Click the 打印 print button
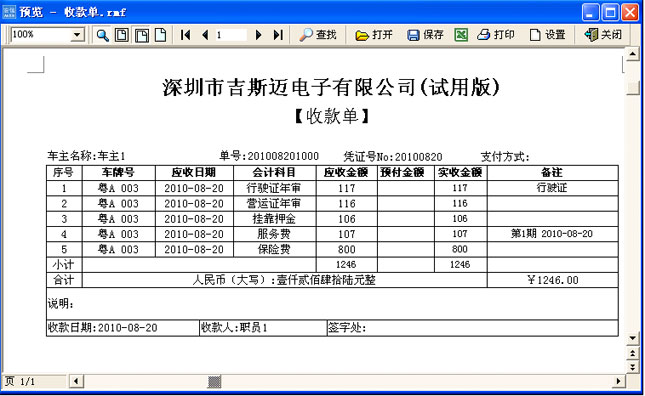This screenshot has height=396, width=645. (496, 35)
